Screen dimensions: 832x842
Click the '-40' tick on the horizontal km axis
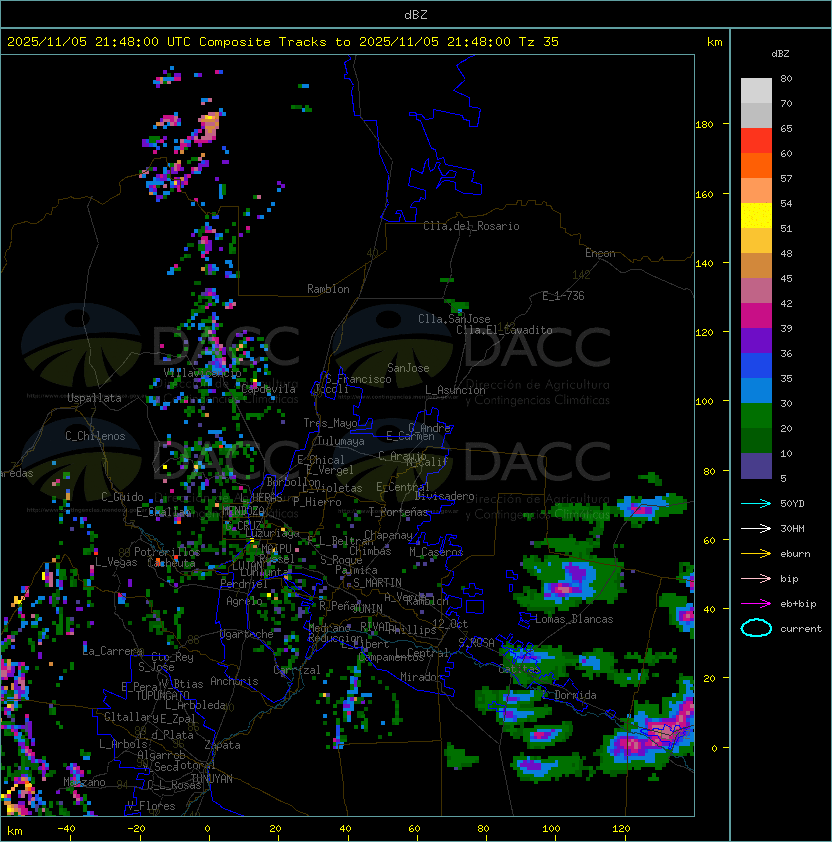pos(66,829)
